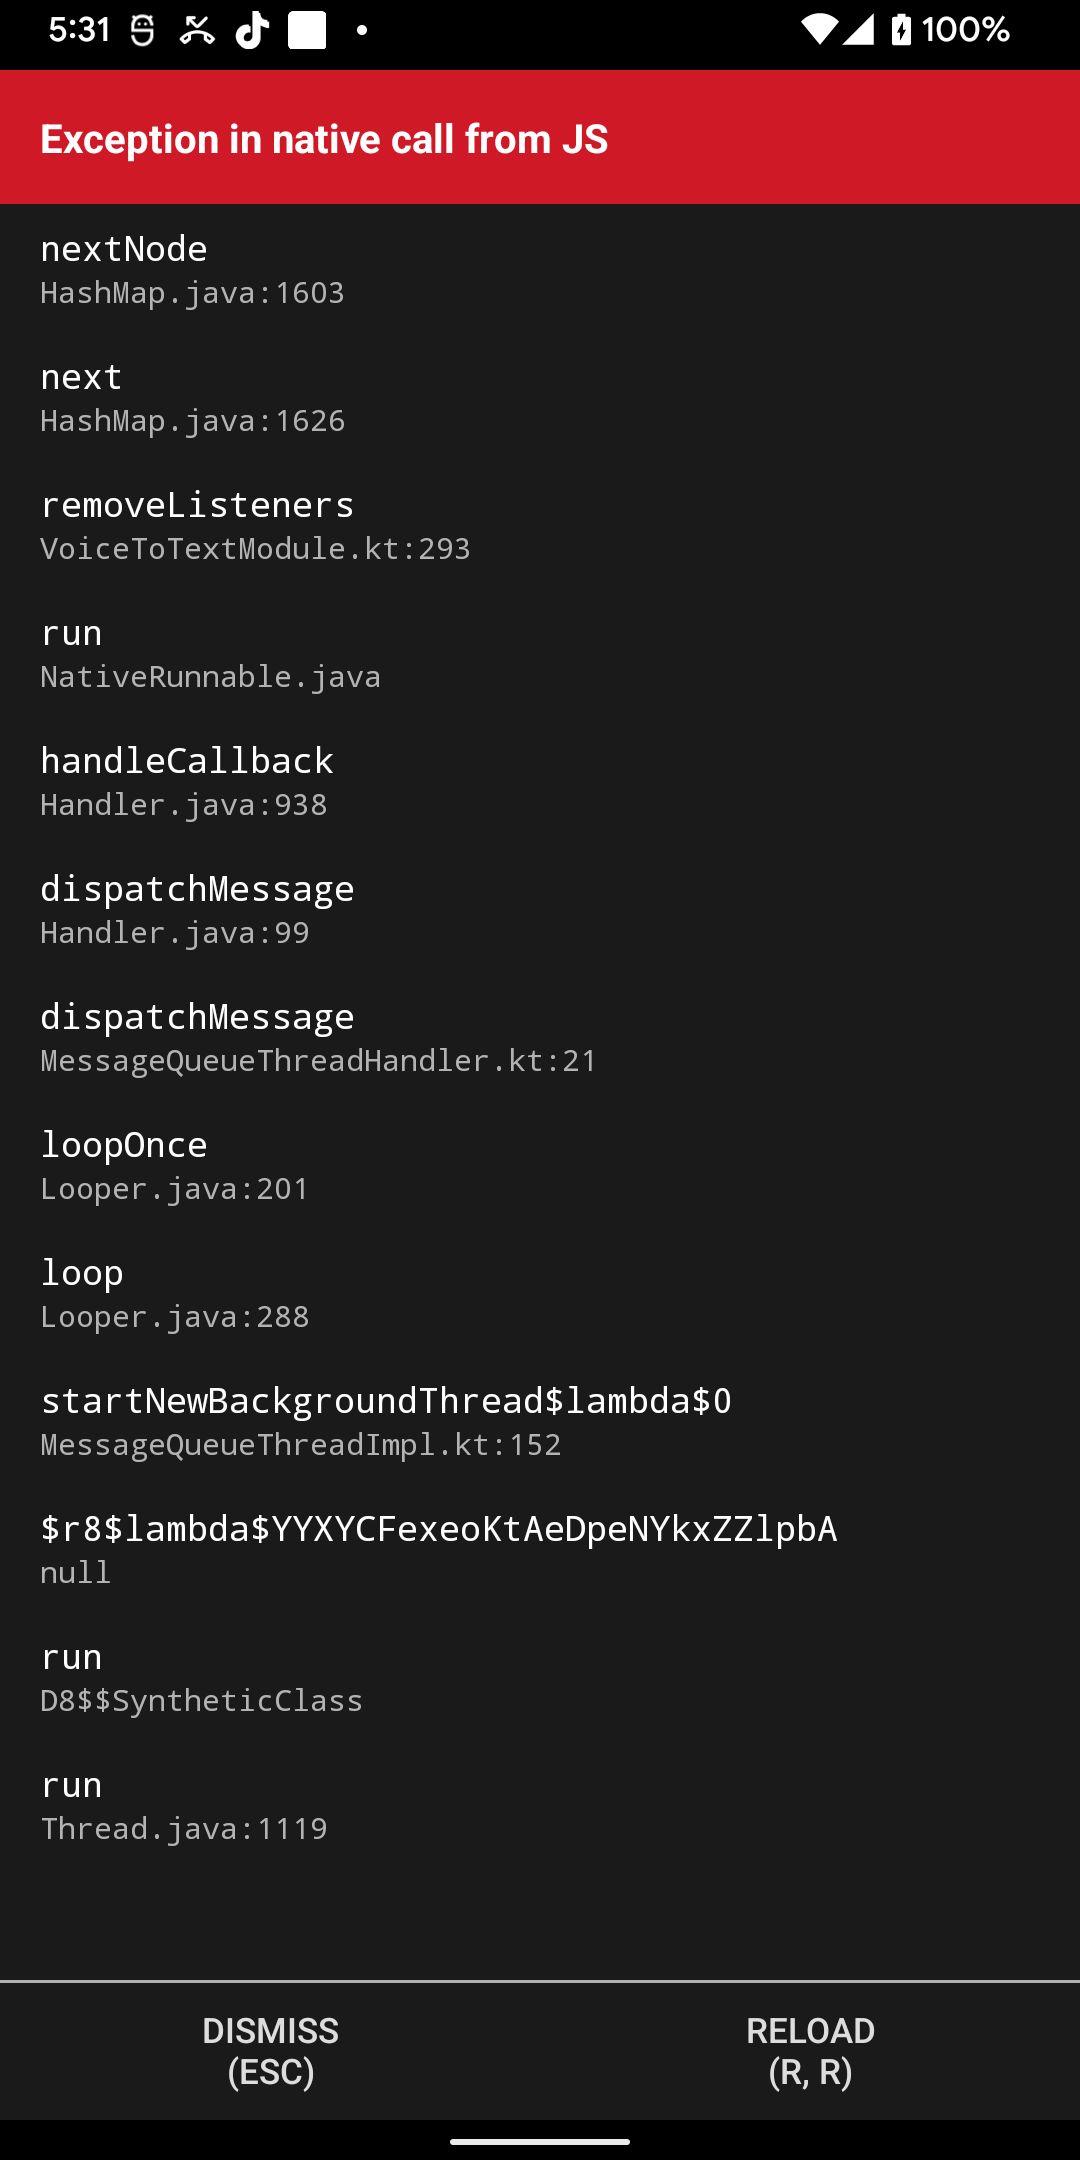Tap the missed call notification icon
The width and height of the screenshot is (1080, 2160).
pos(197,31)
